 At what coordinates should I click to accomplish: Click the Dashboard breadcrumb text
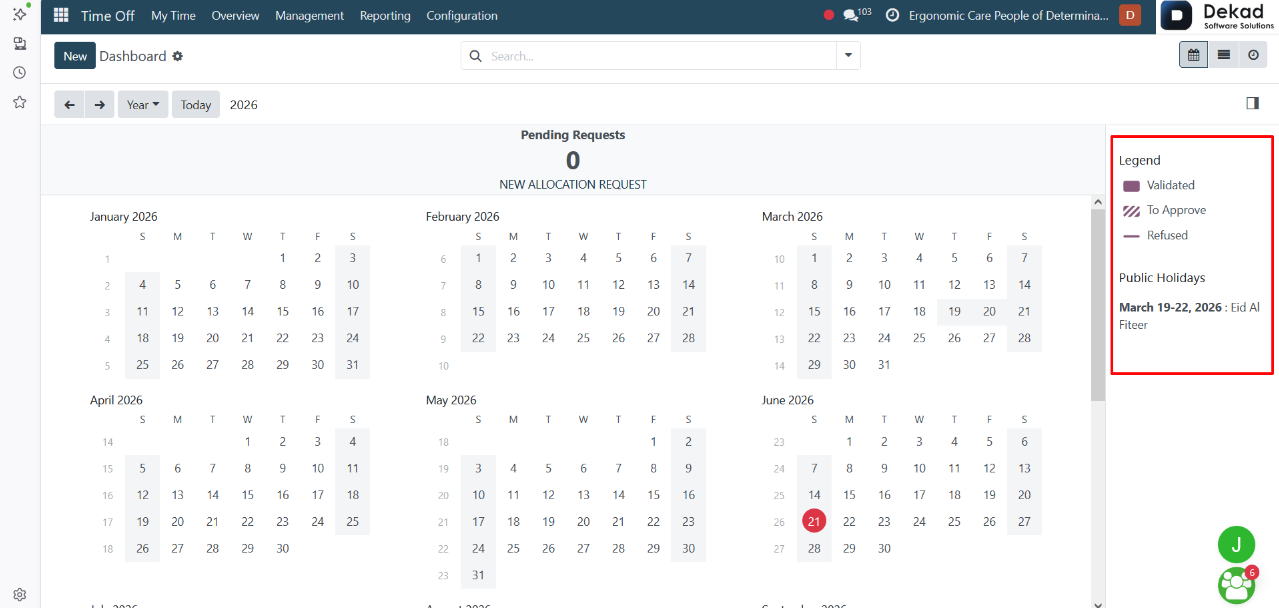pos(133,56)
